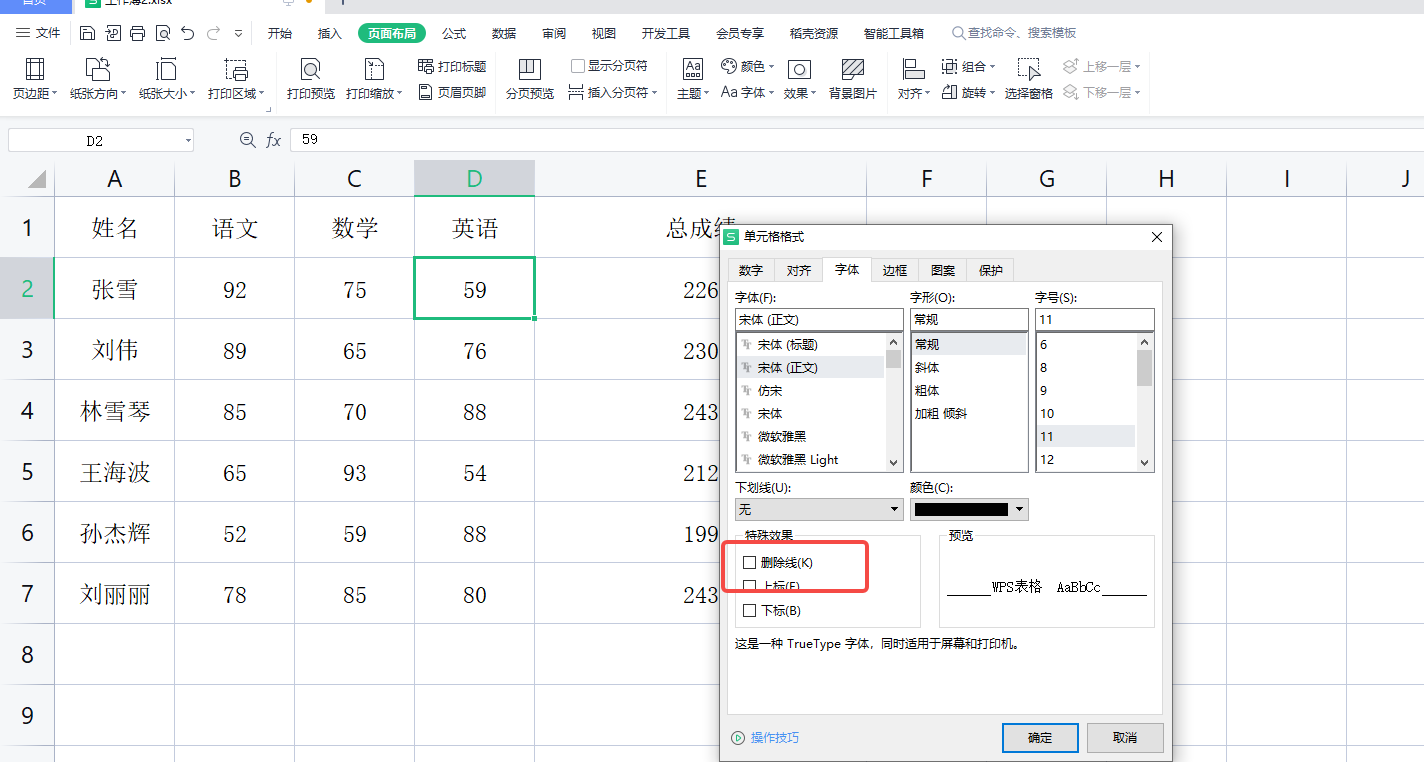
Task: Click the 字号 font size input field
Action: pyautogui.click(x=1095, y=320)
